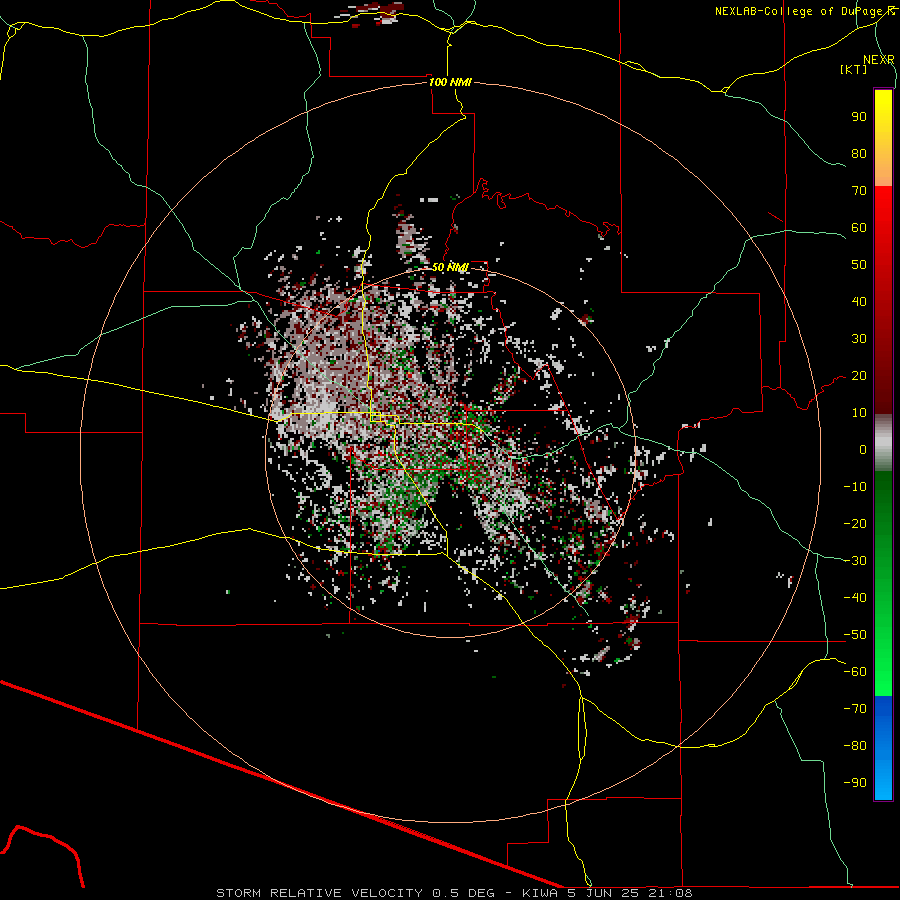Click the 50 NMI range ring label
This screenshot has height=900, width=900.
[450, 267]
